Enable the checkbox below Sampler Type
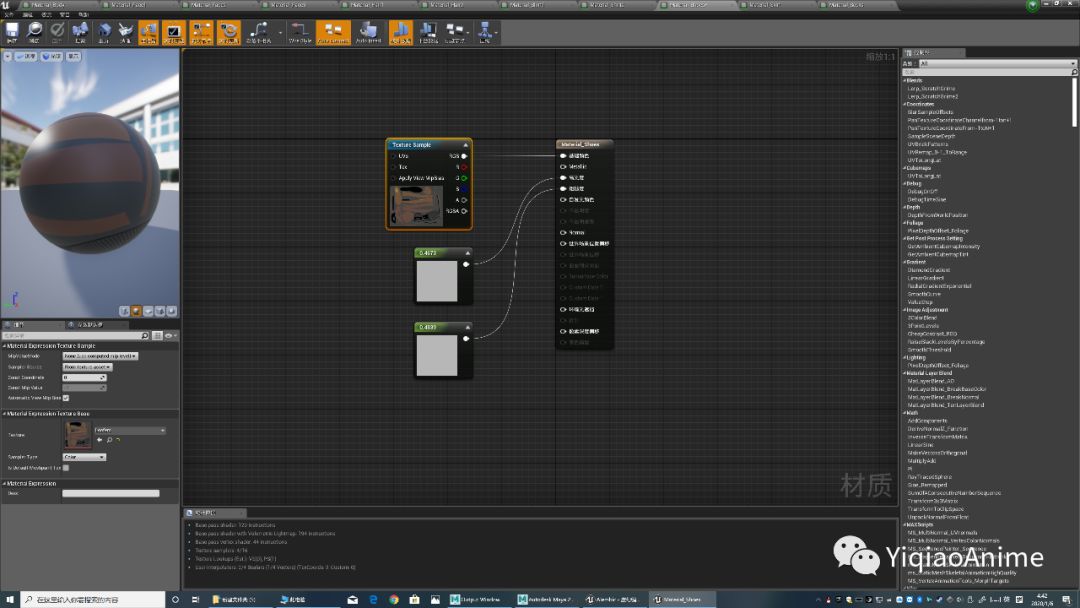Screen dimensions: 1080x608 (66, 466)
